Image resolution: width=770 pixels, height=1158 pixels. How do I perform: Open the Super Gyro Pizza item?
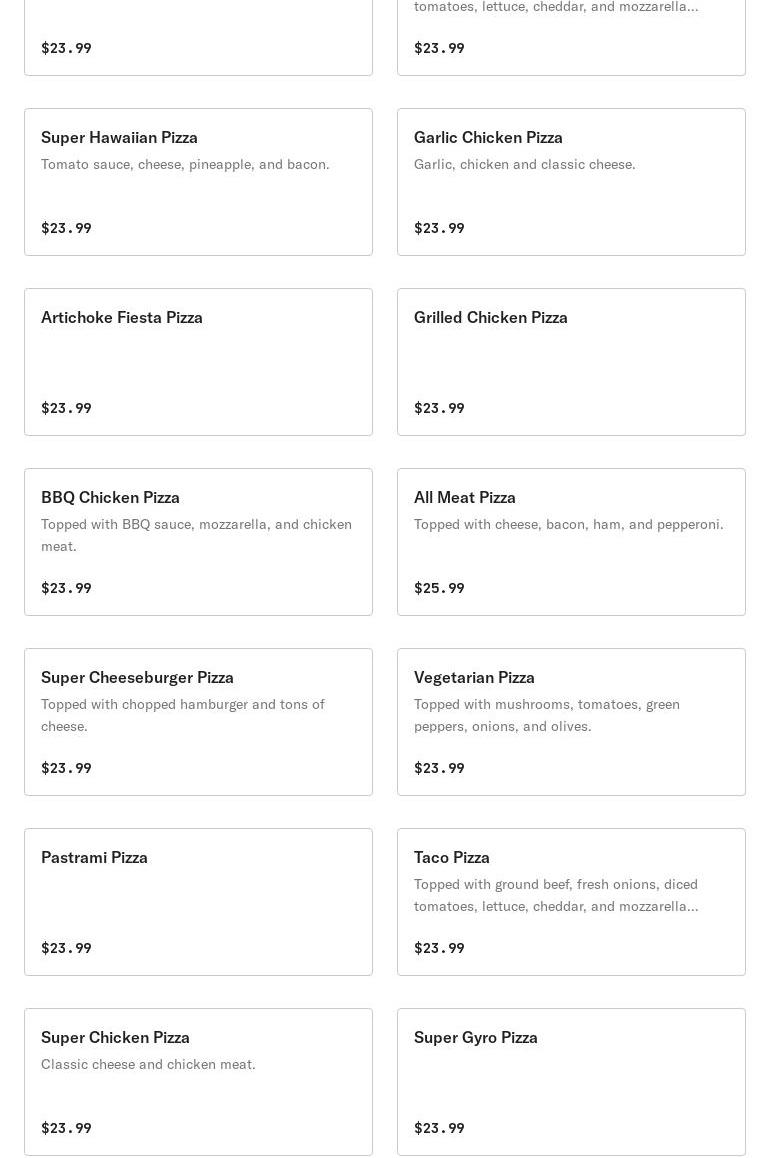click(x=571, y=1082)
